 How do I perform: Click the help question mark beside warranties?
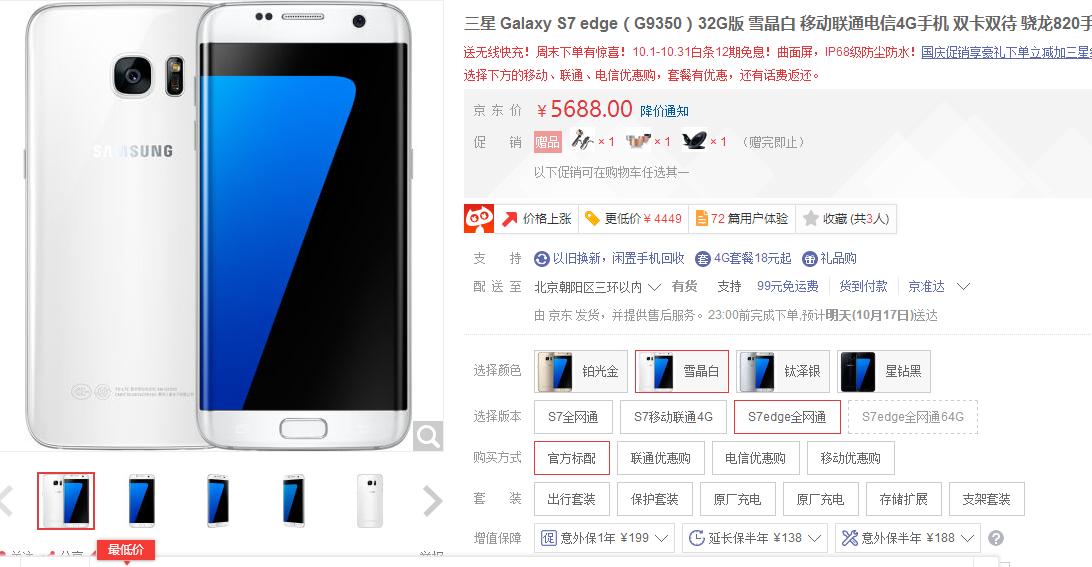996,538
